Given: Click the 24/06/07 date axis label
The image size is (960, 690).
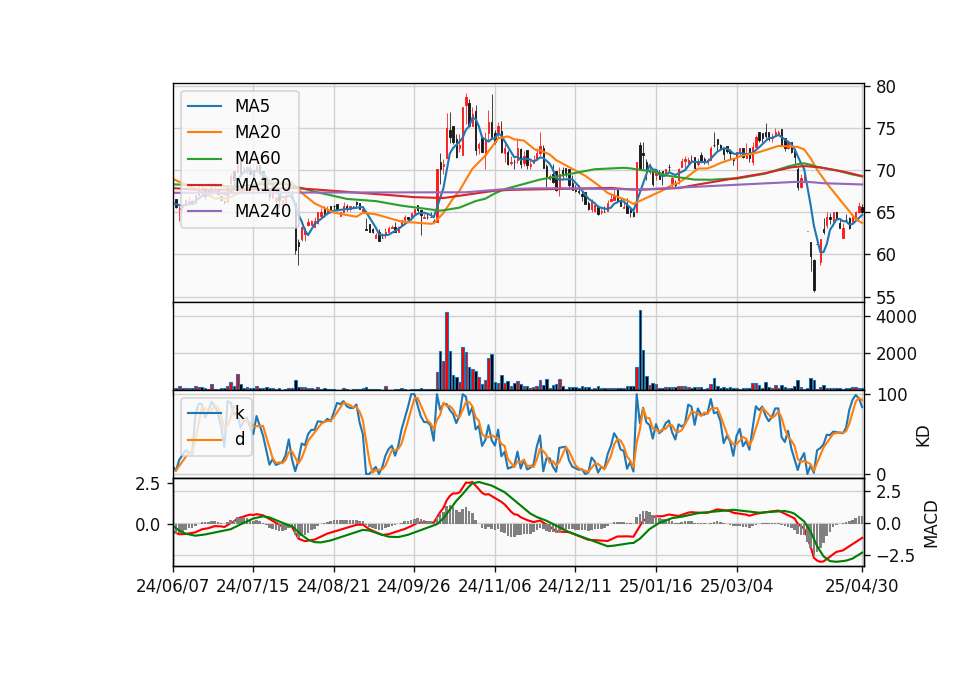Looking at the screenshot, I should click(x=173, y=586).
